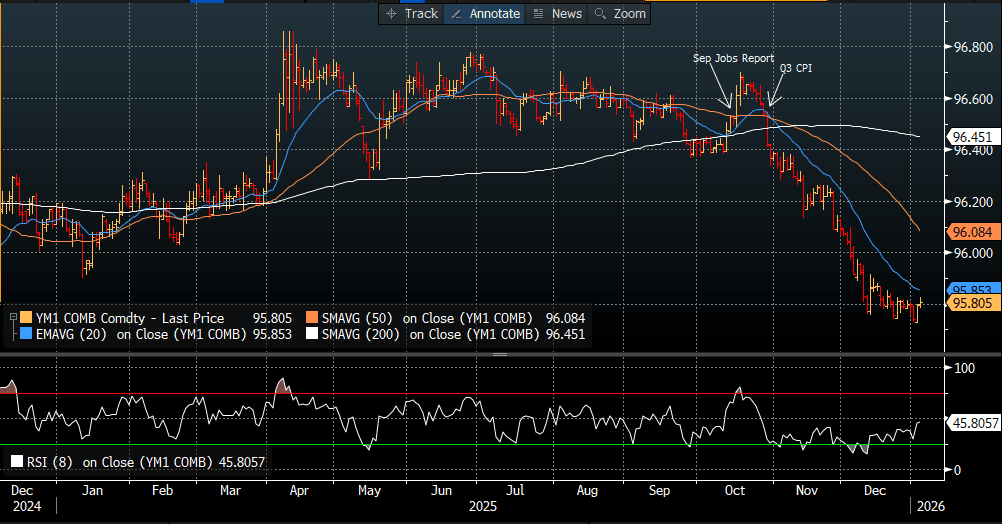Select the Q3 CPI annotation label
Screen dimensions: 1002x524
(796, 68)
